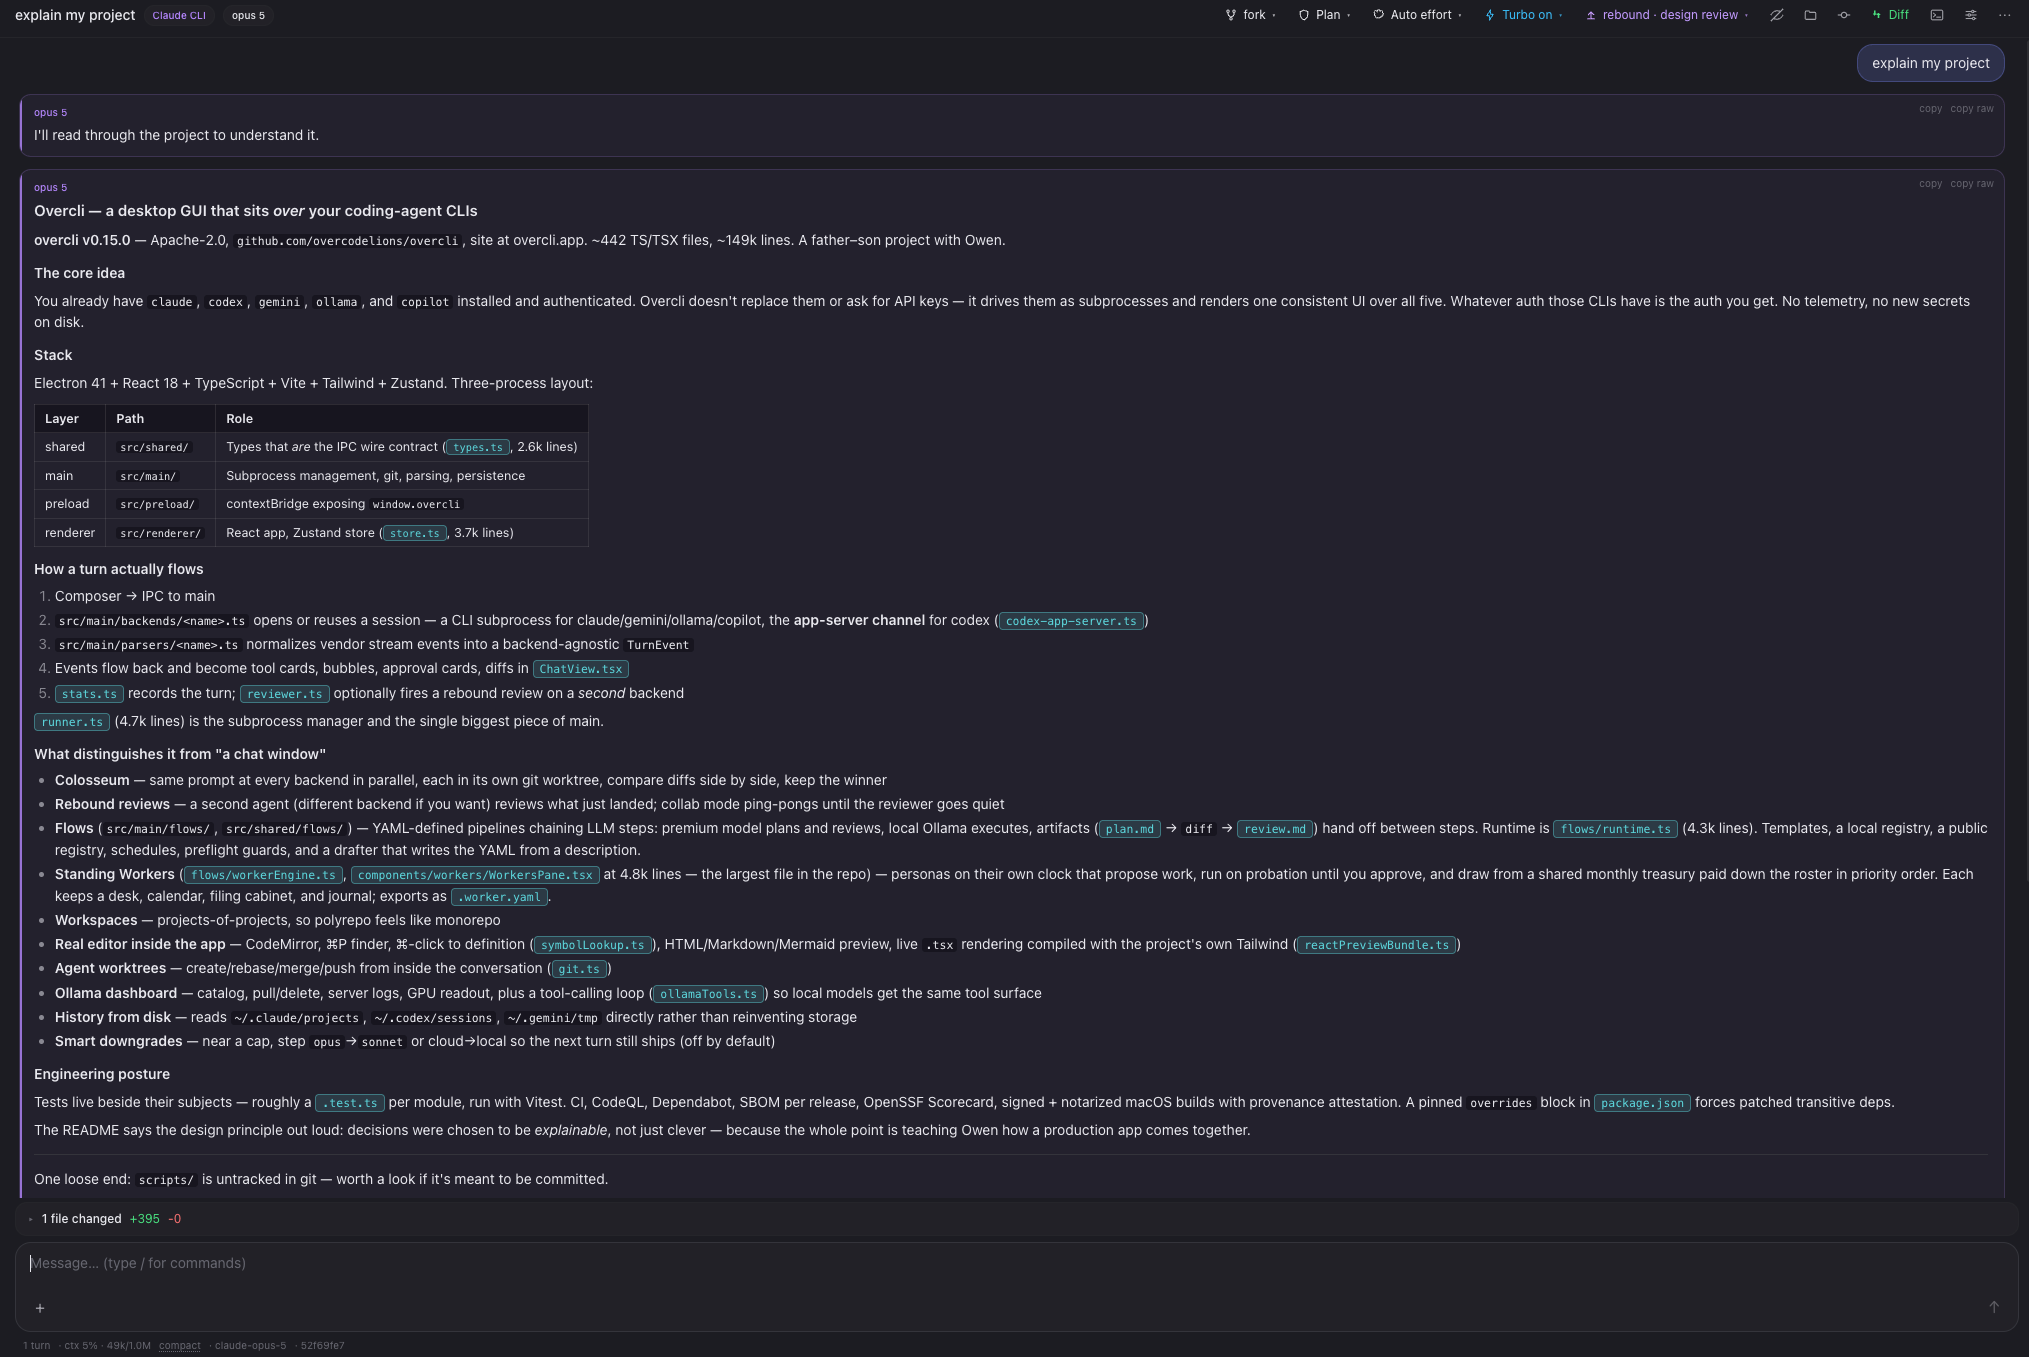Click the scripts/ code text at the bottom
Image resolution: width=2029 pixels, height=1357 pixels.
166,1180
